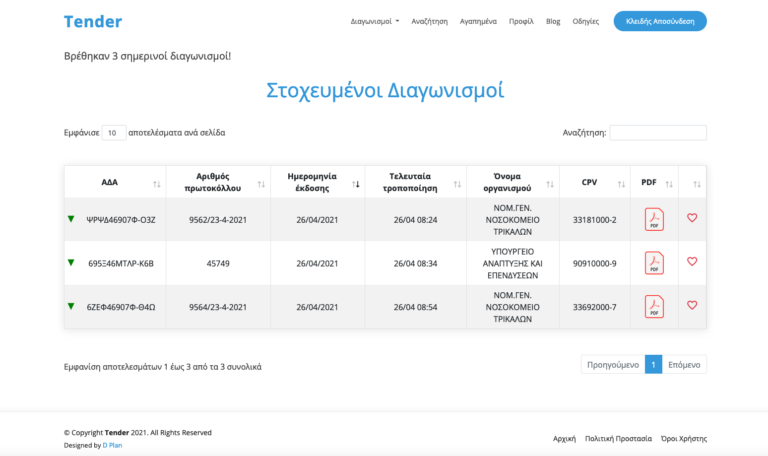
Task: Sort by Ημερομηνία έκδοσης column arrows
Action: tap(355, 184)
